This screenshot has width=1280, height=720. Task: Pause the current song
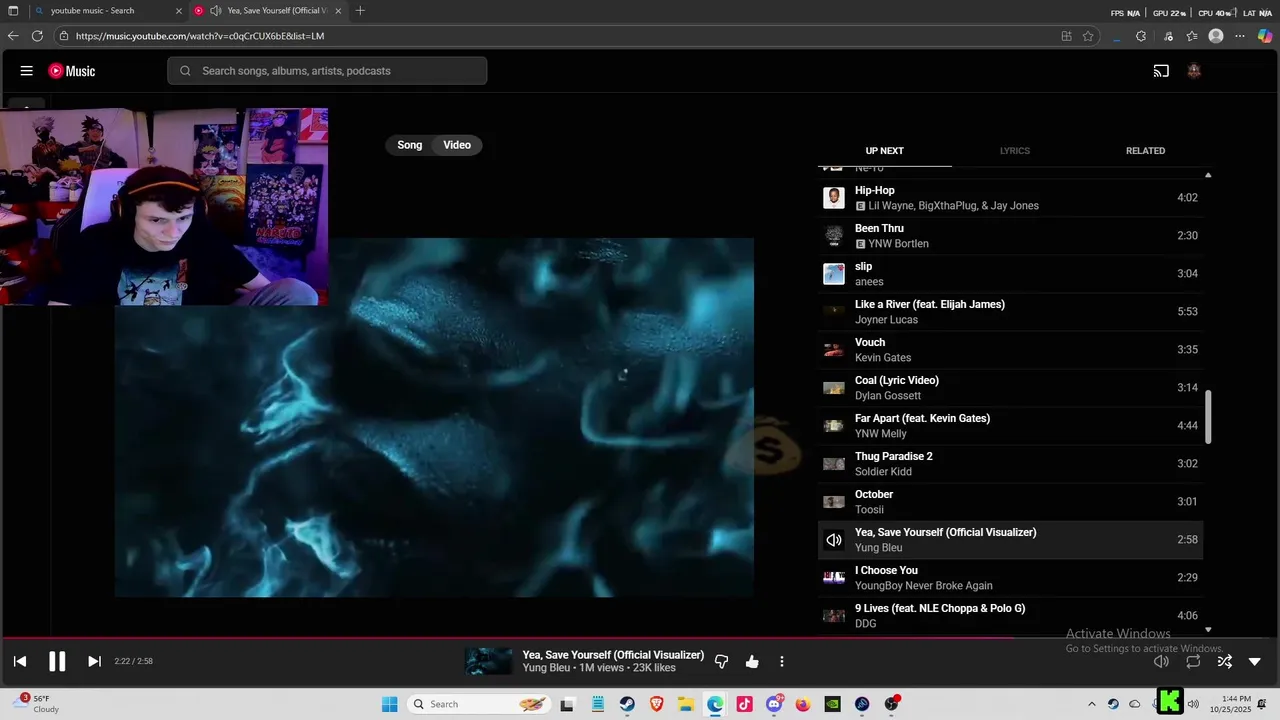click(x=57, y=661)
